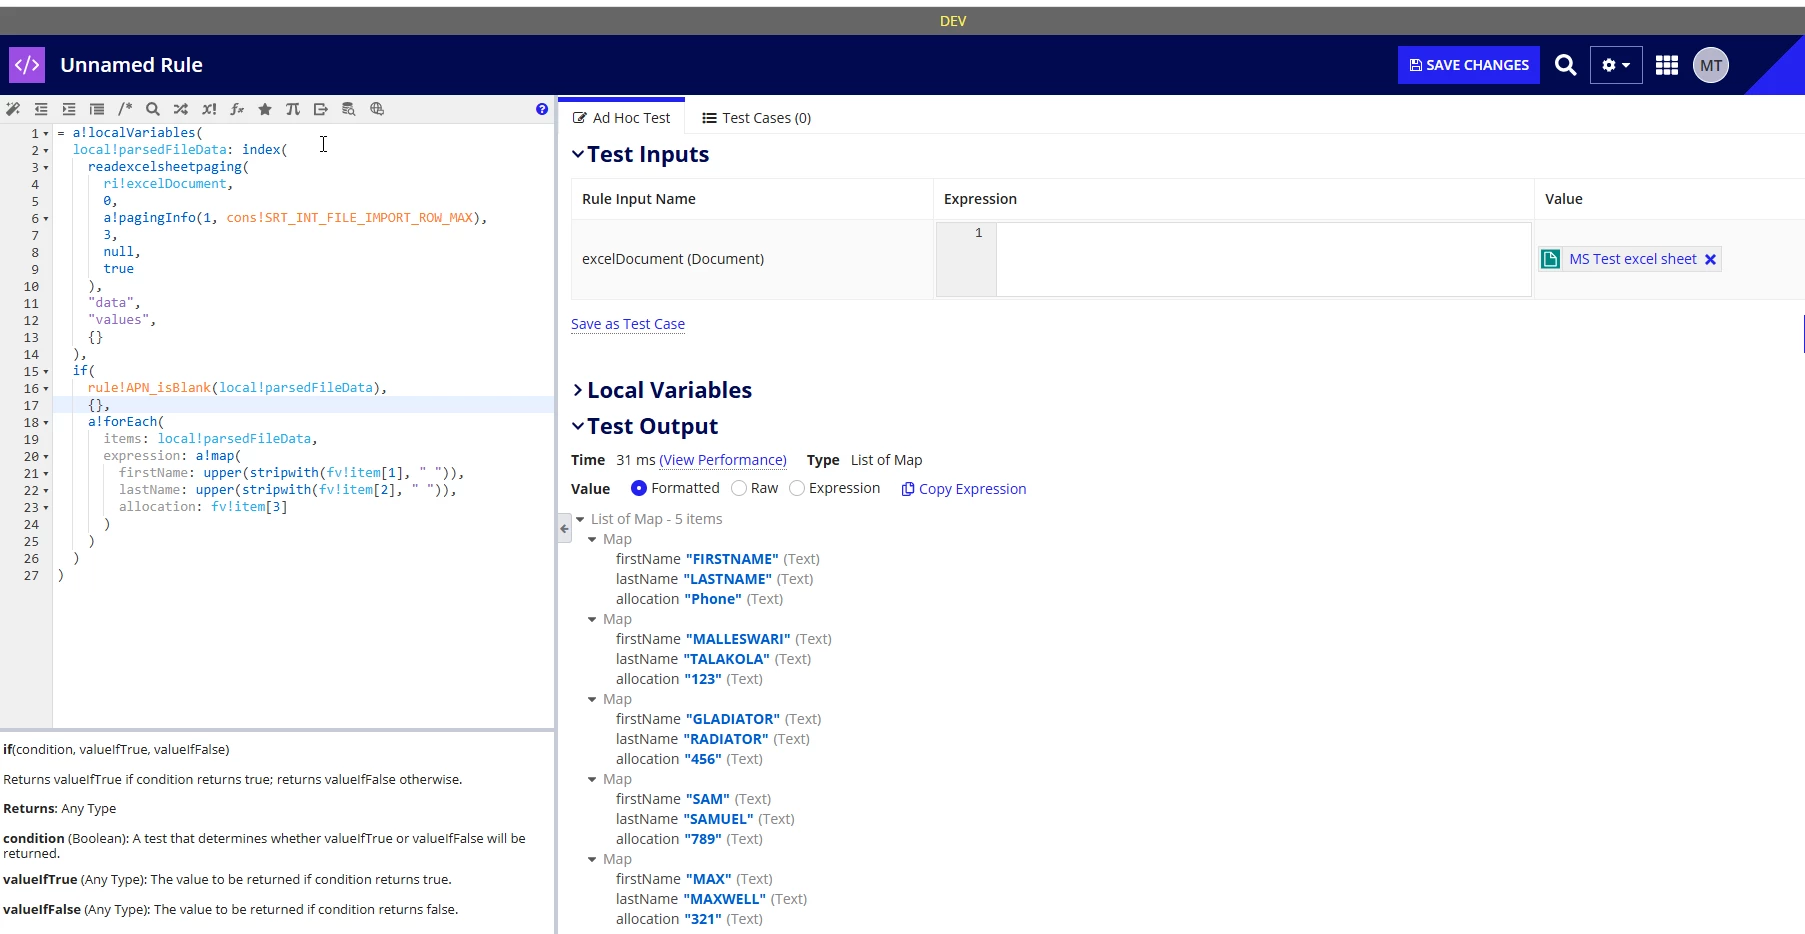1805x934 pixels.
Task: Click the allocation "Phone" value
Action: (x=713, y=599)
